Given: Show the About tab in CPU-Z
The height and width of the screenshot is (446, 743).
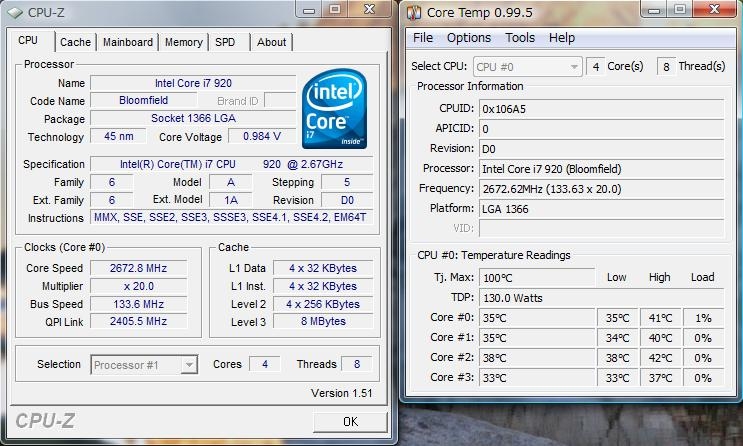Looking at the screenshot, I should click(272, 42).
